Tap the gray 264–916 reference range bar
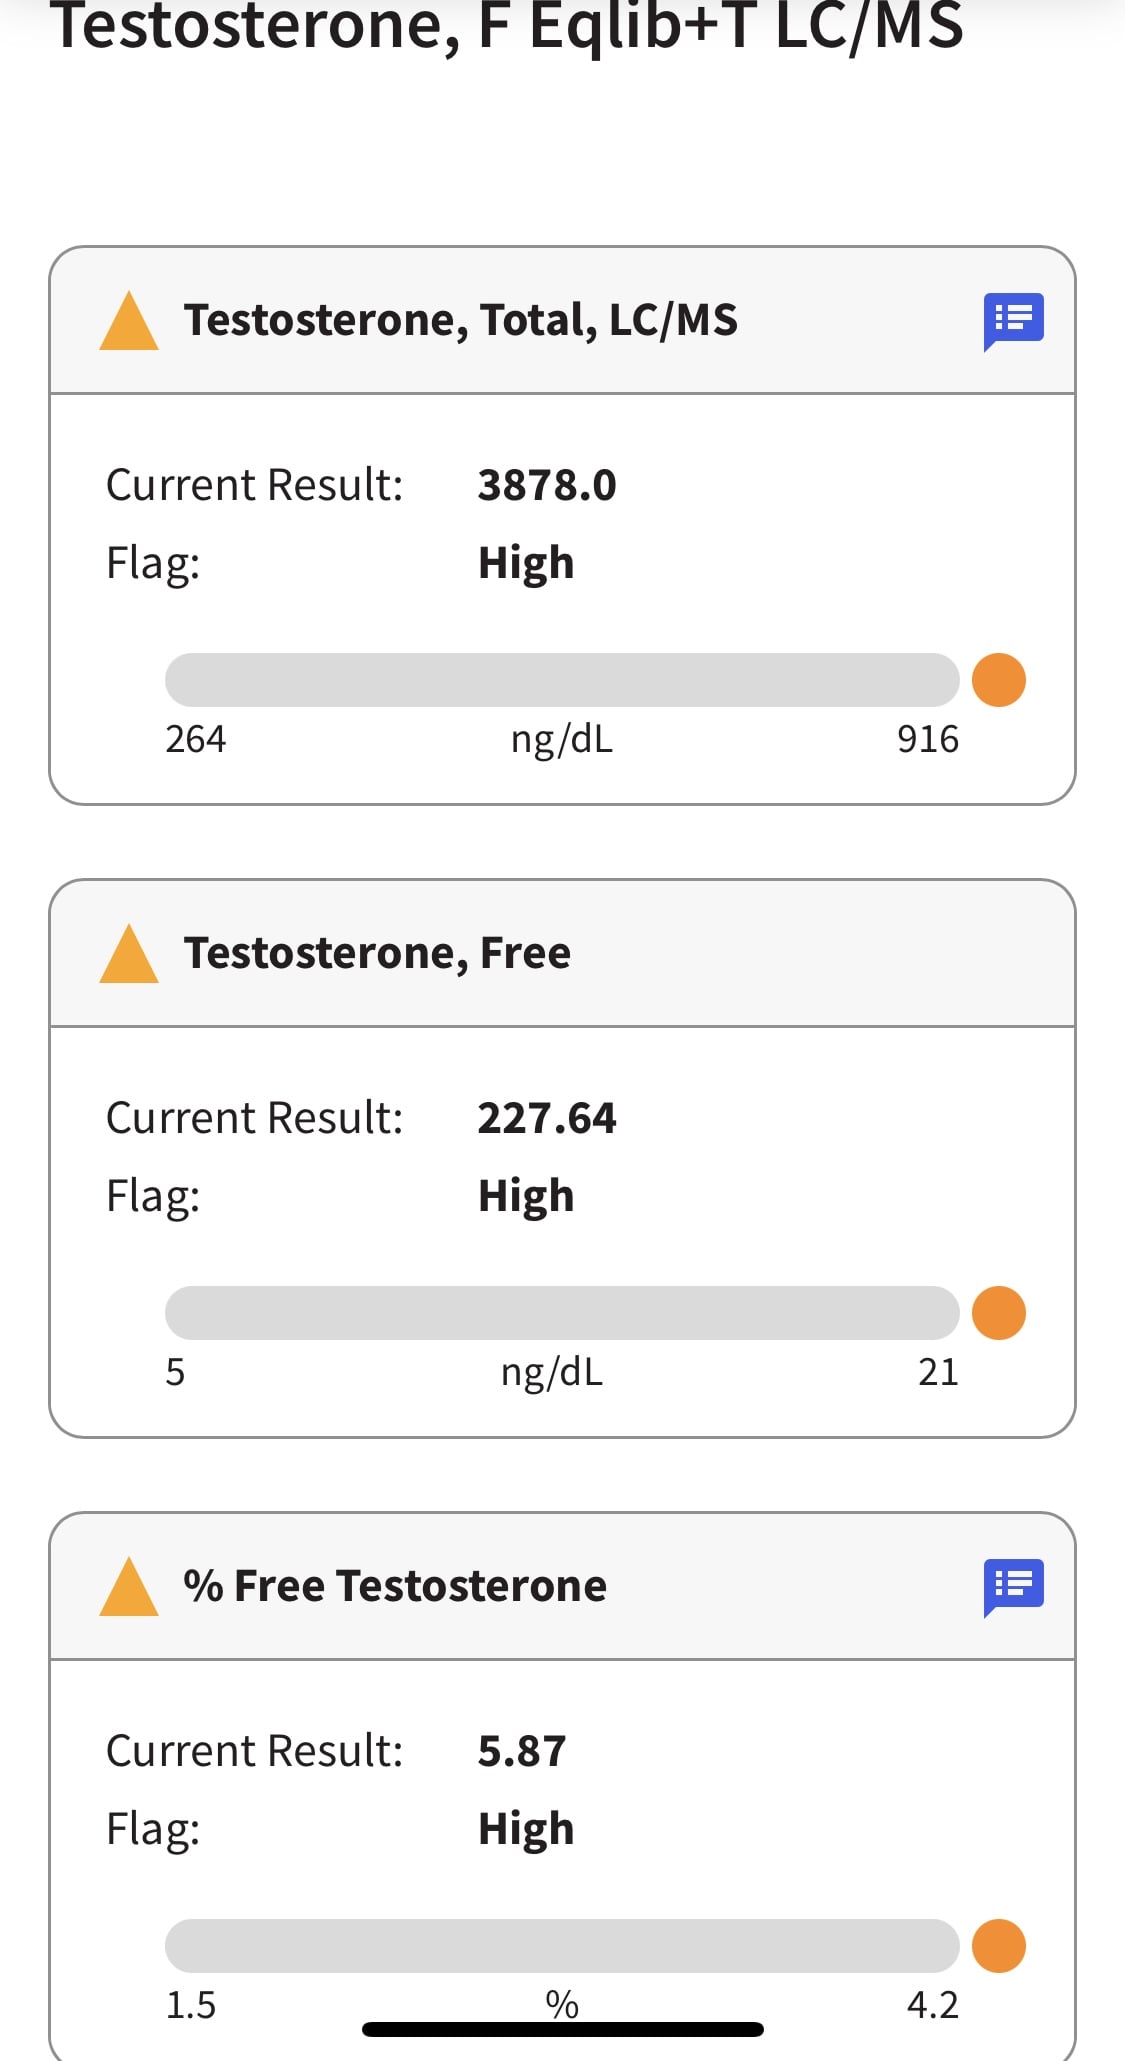 point(562,680)
